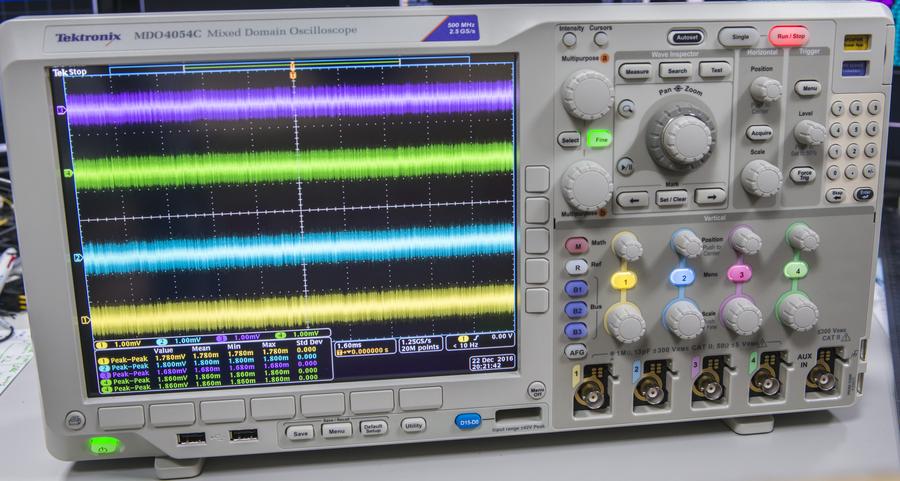
Task: Click the play/pause button below Zoom
Action: coord(626,166)
